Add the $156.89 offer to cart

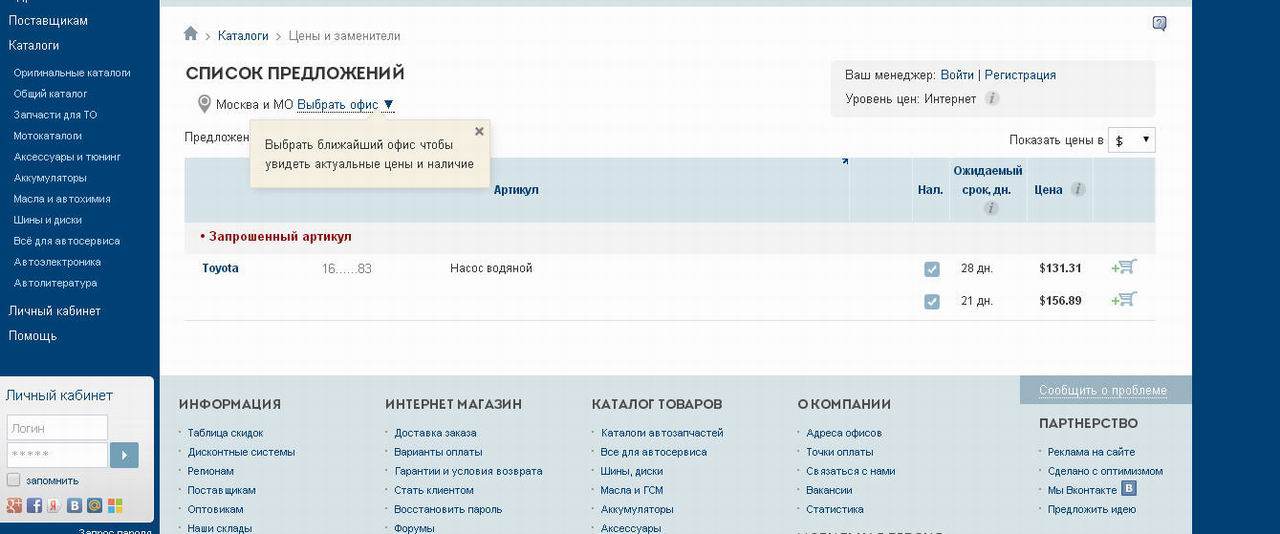(x=1124, y=299)
